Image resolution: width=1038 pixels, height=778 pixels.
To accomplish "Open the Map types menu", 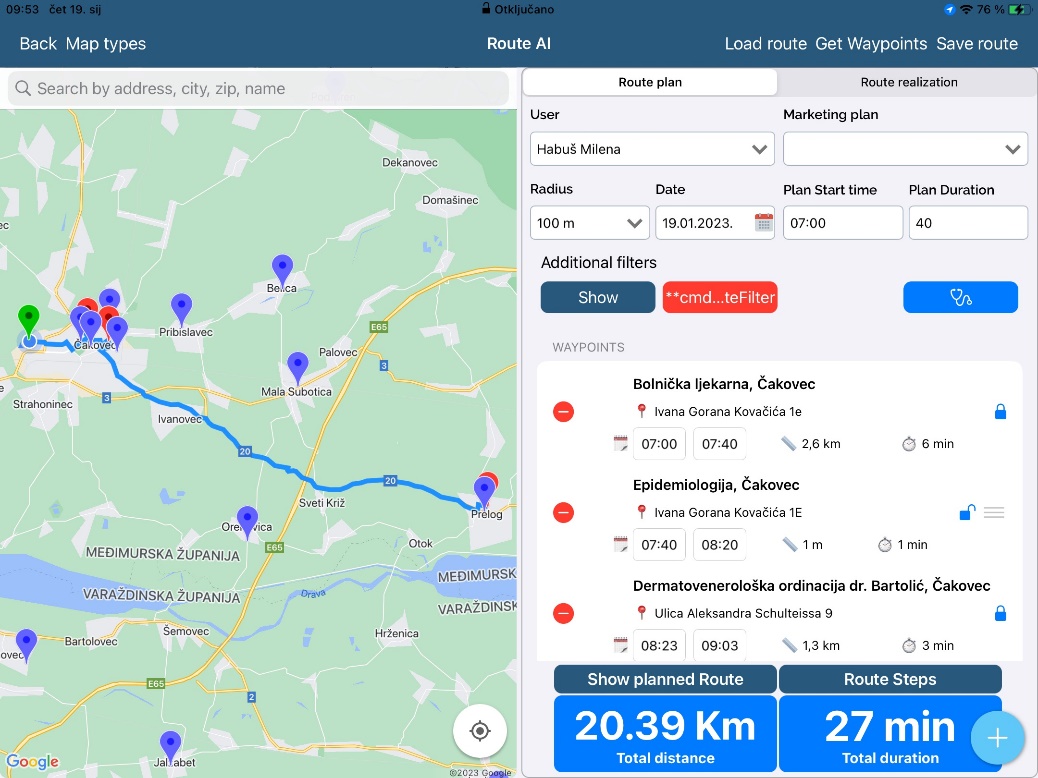I will [106, 43].
